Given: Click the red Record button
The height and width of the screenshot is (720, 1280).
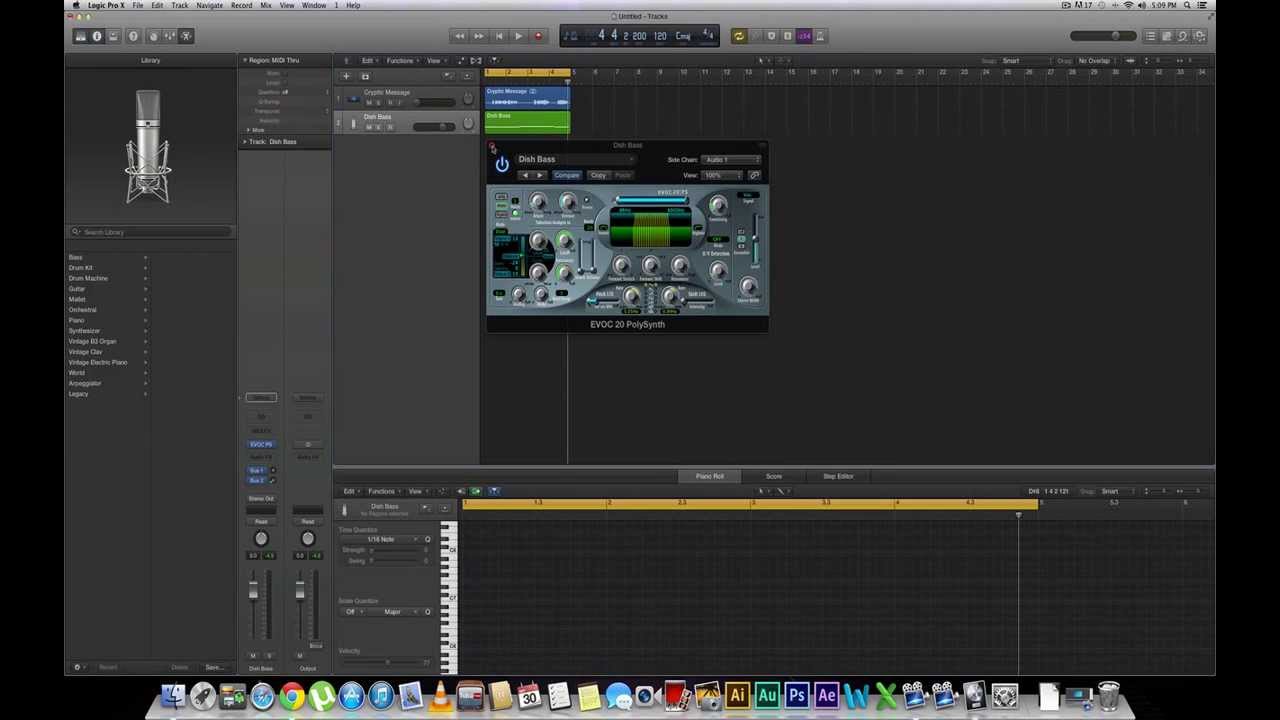Looking at the screenshot, I should (x=537, y=36).
